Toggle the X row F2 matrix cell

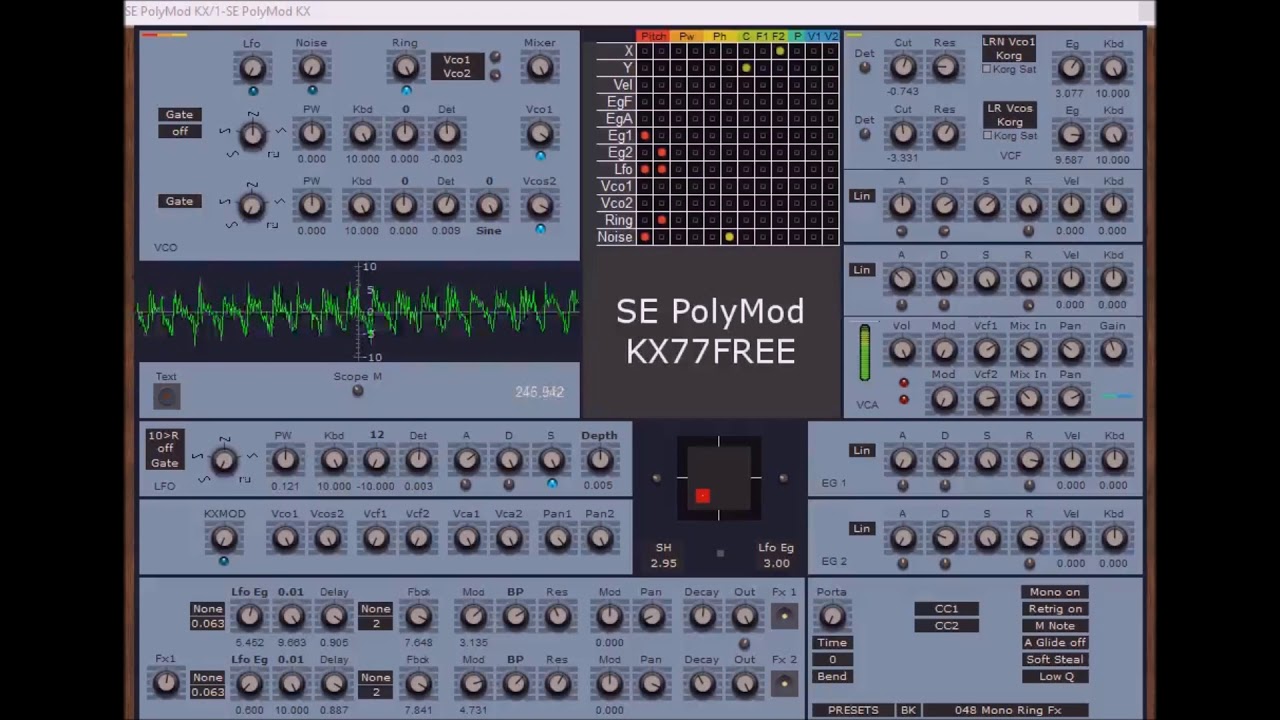tap(780, 51)
